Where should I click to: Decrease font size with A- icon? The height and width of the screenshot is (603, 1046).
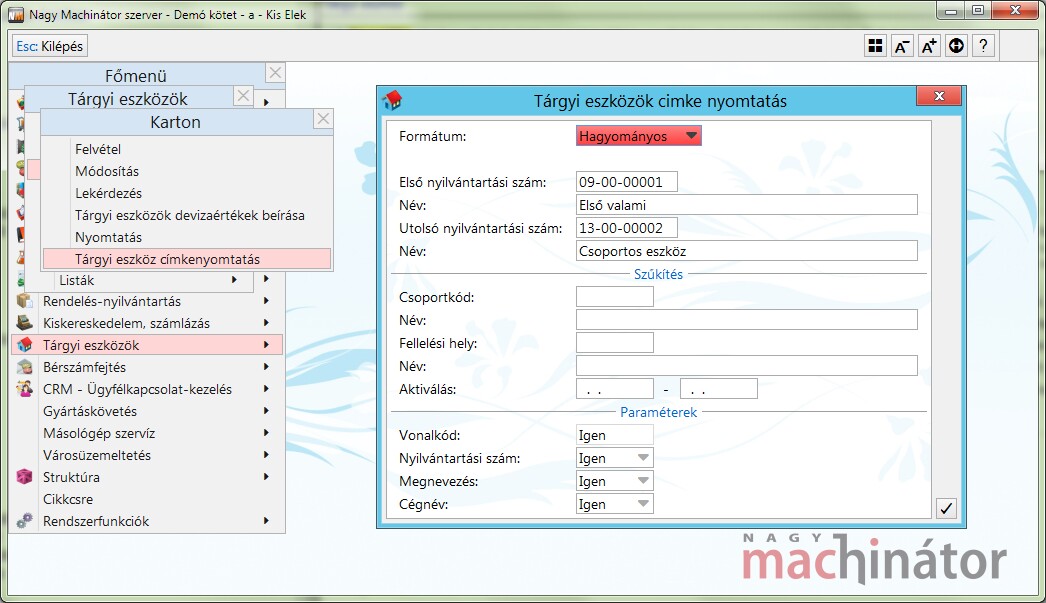[x=902, y=46]
